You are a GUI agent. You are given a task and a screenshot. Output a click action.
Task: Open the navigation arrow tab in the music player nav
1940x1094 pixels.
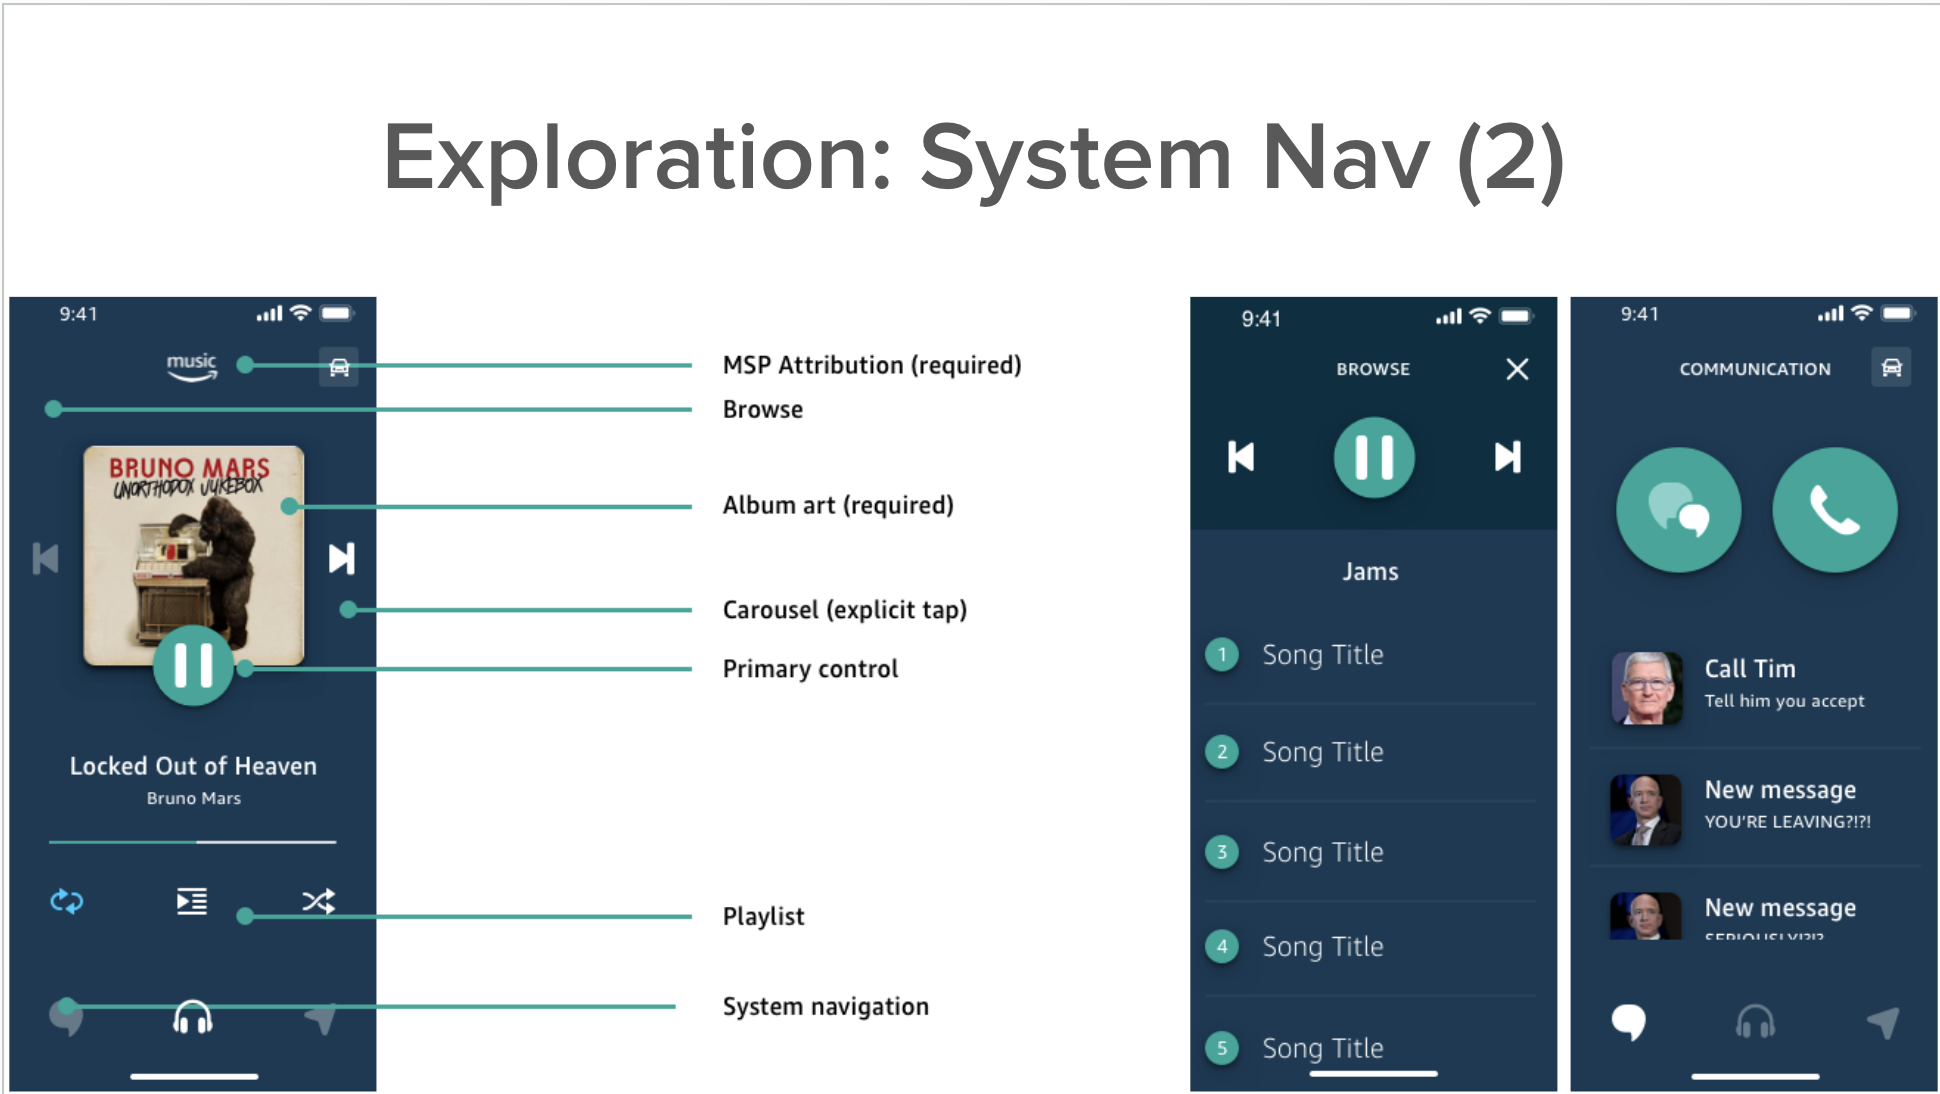[320, 1019]
